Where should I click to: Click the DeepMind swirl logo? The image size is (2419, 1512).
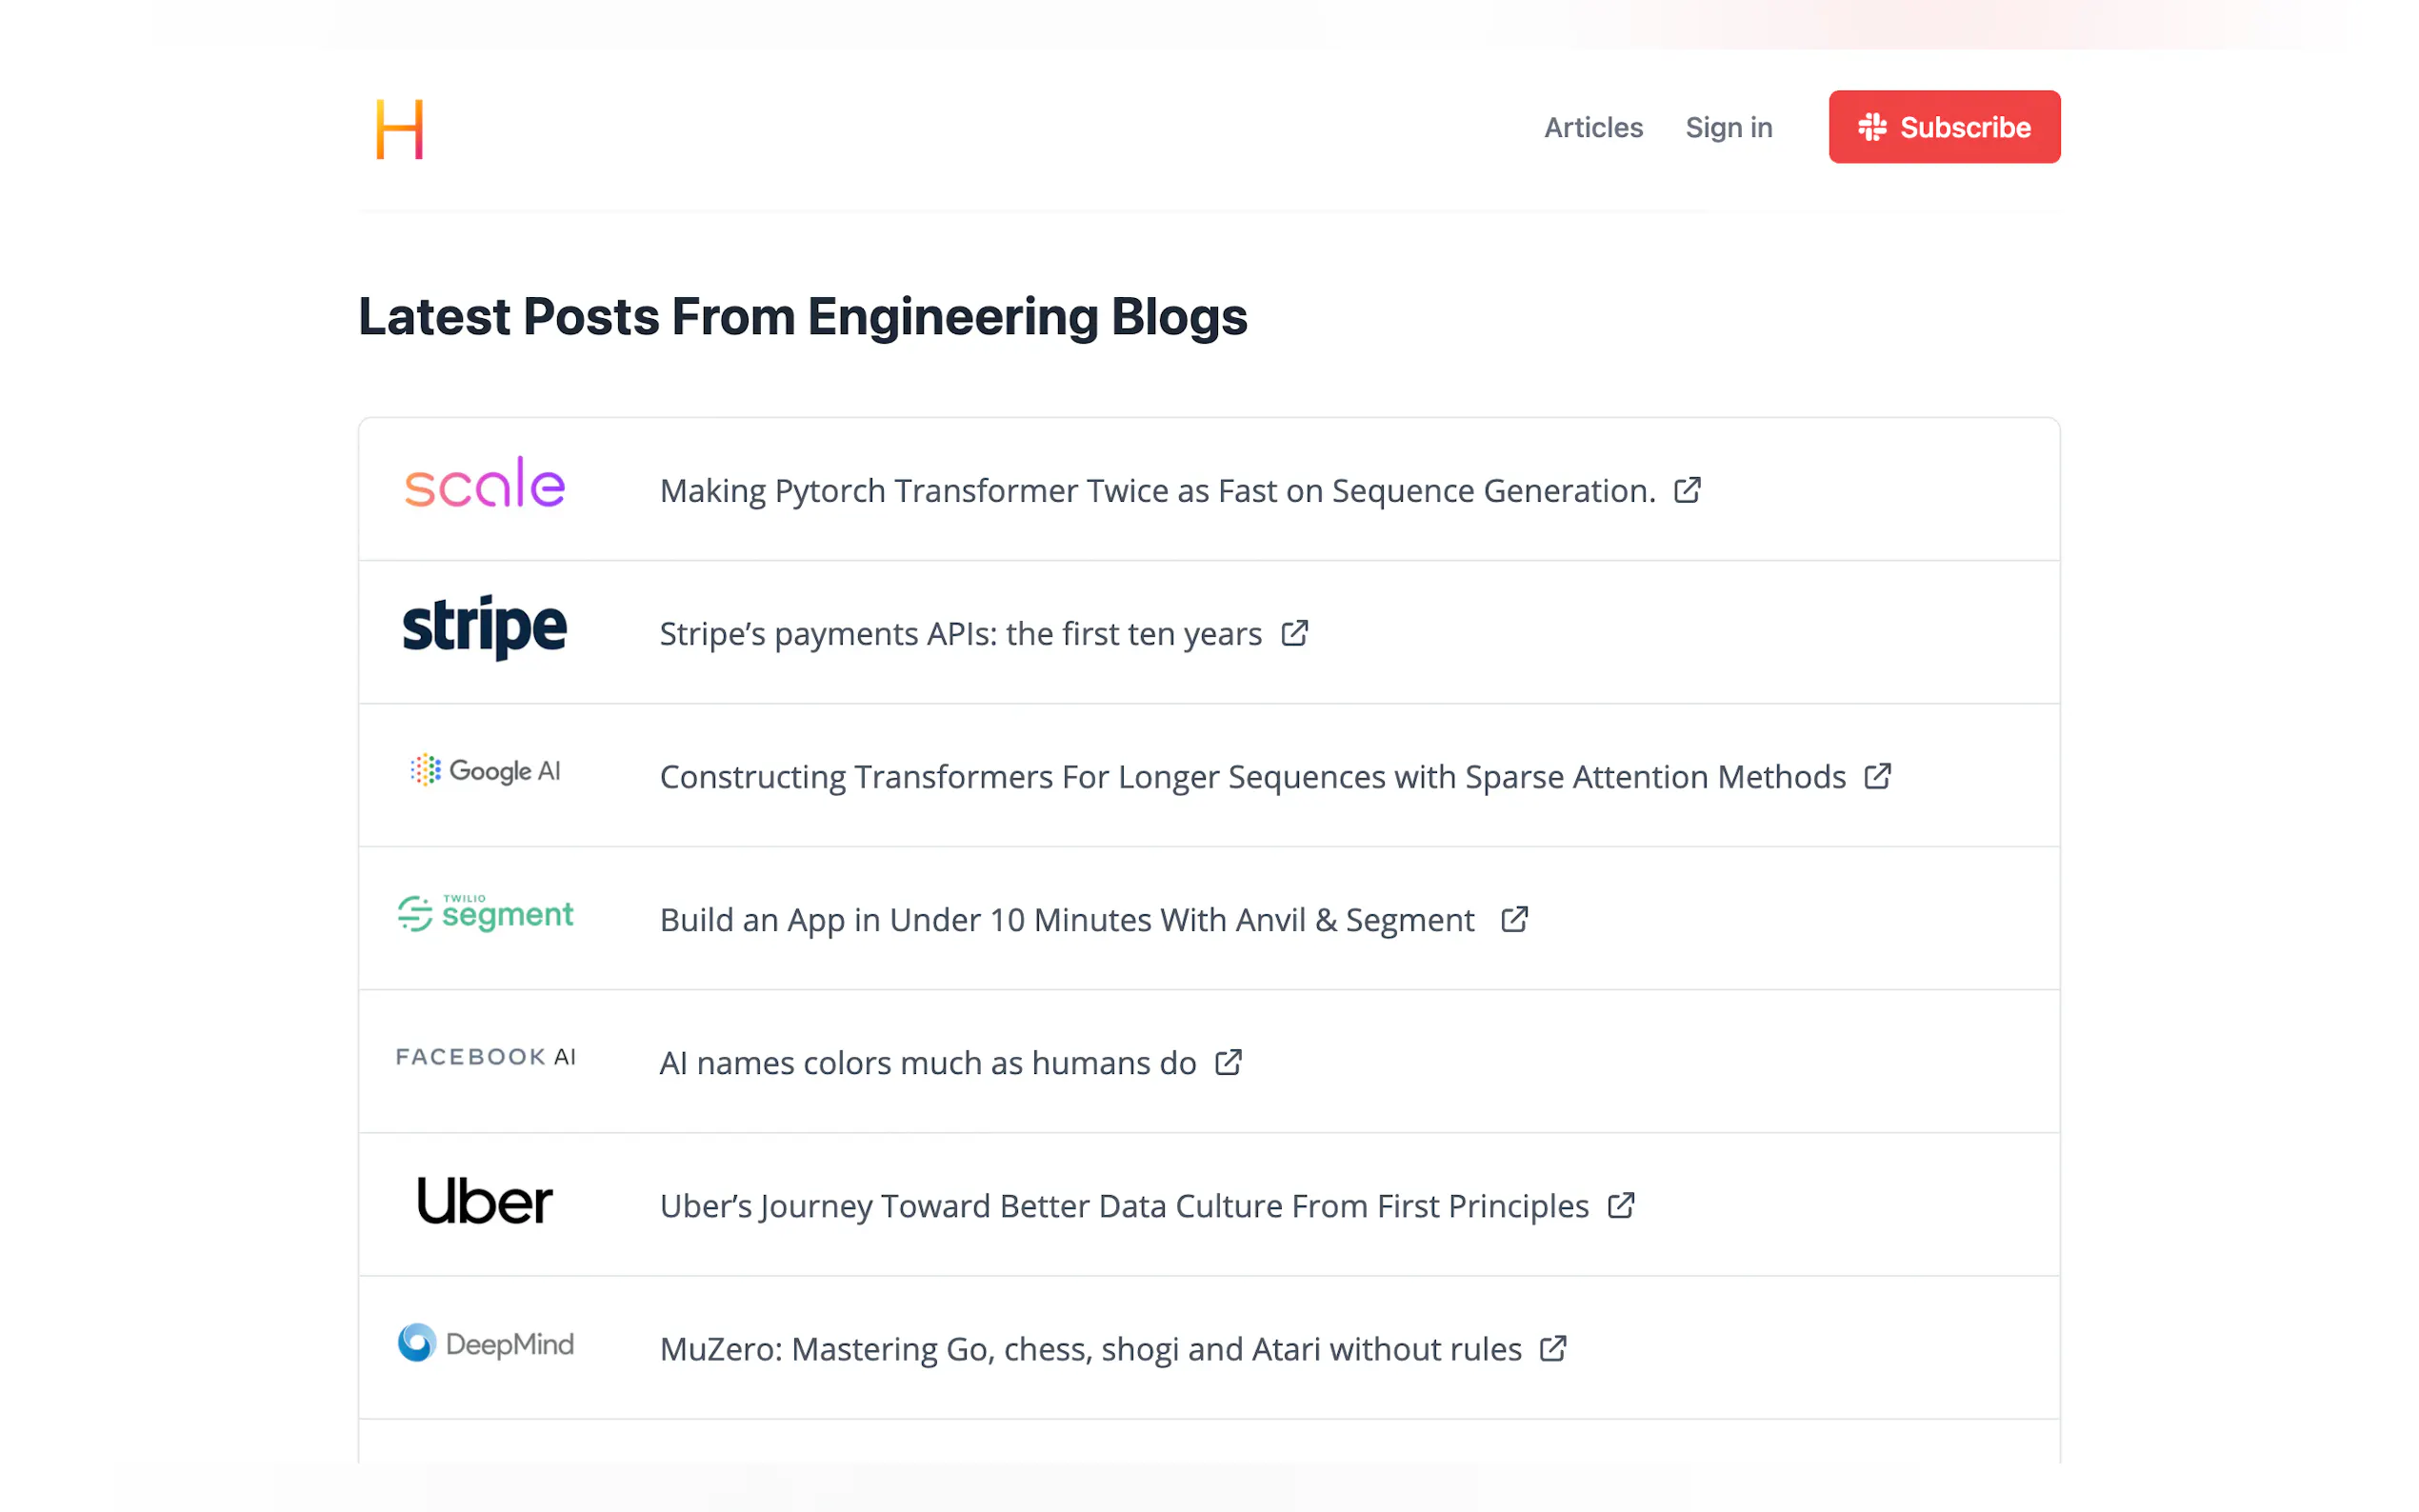point(417,1343)
